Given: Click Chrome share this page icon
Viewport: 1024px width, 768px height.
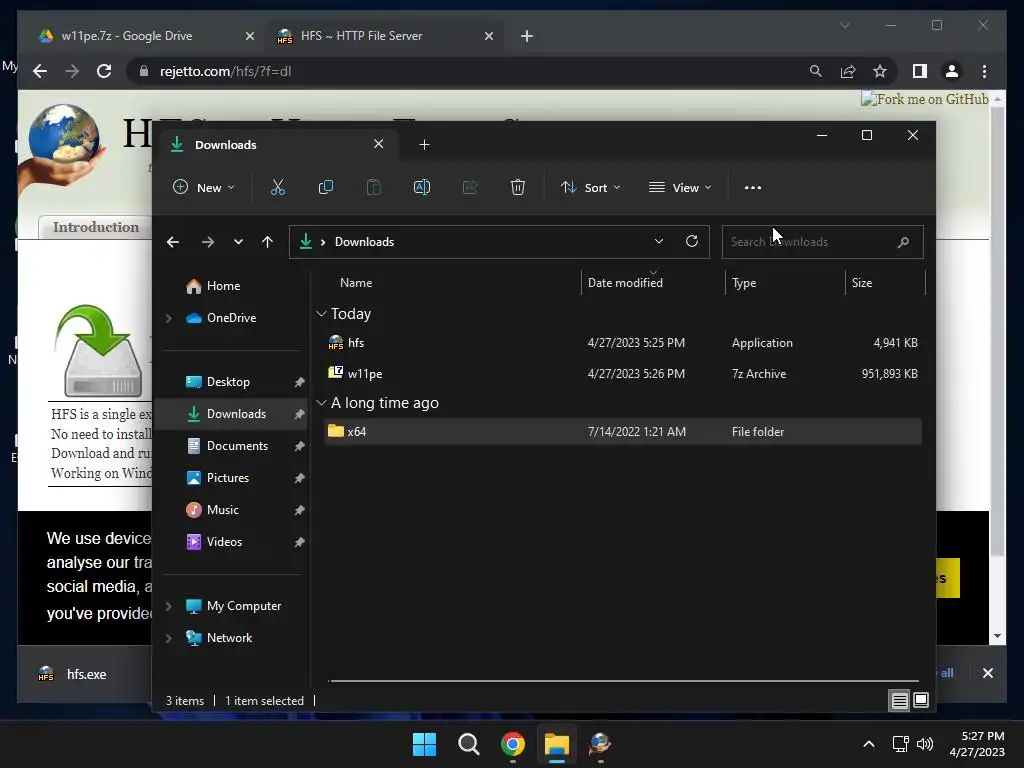Looking at the screenshot, I should [x=848, y=71].
